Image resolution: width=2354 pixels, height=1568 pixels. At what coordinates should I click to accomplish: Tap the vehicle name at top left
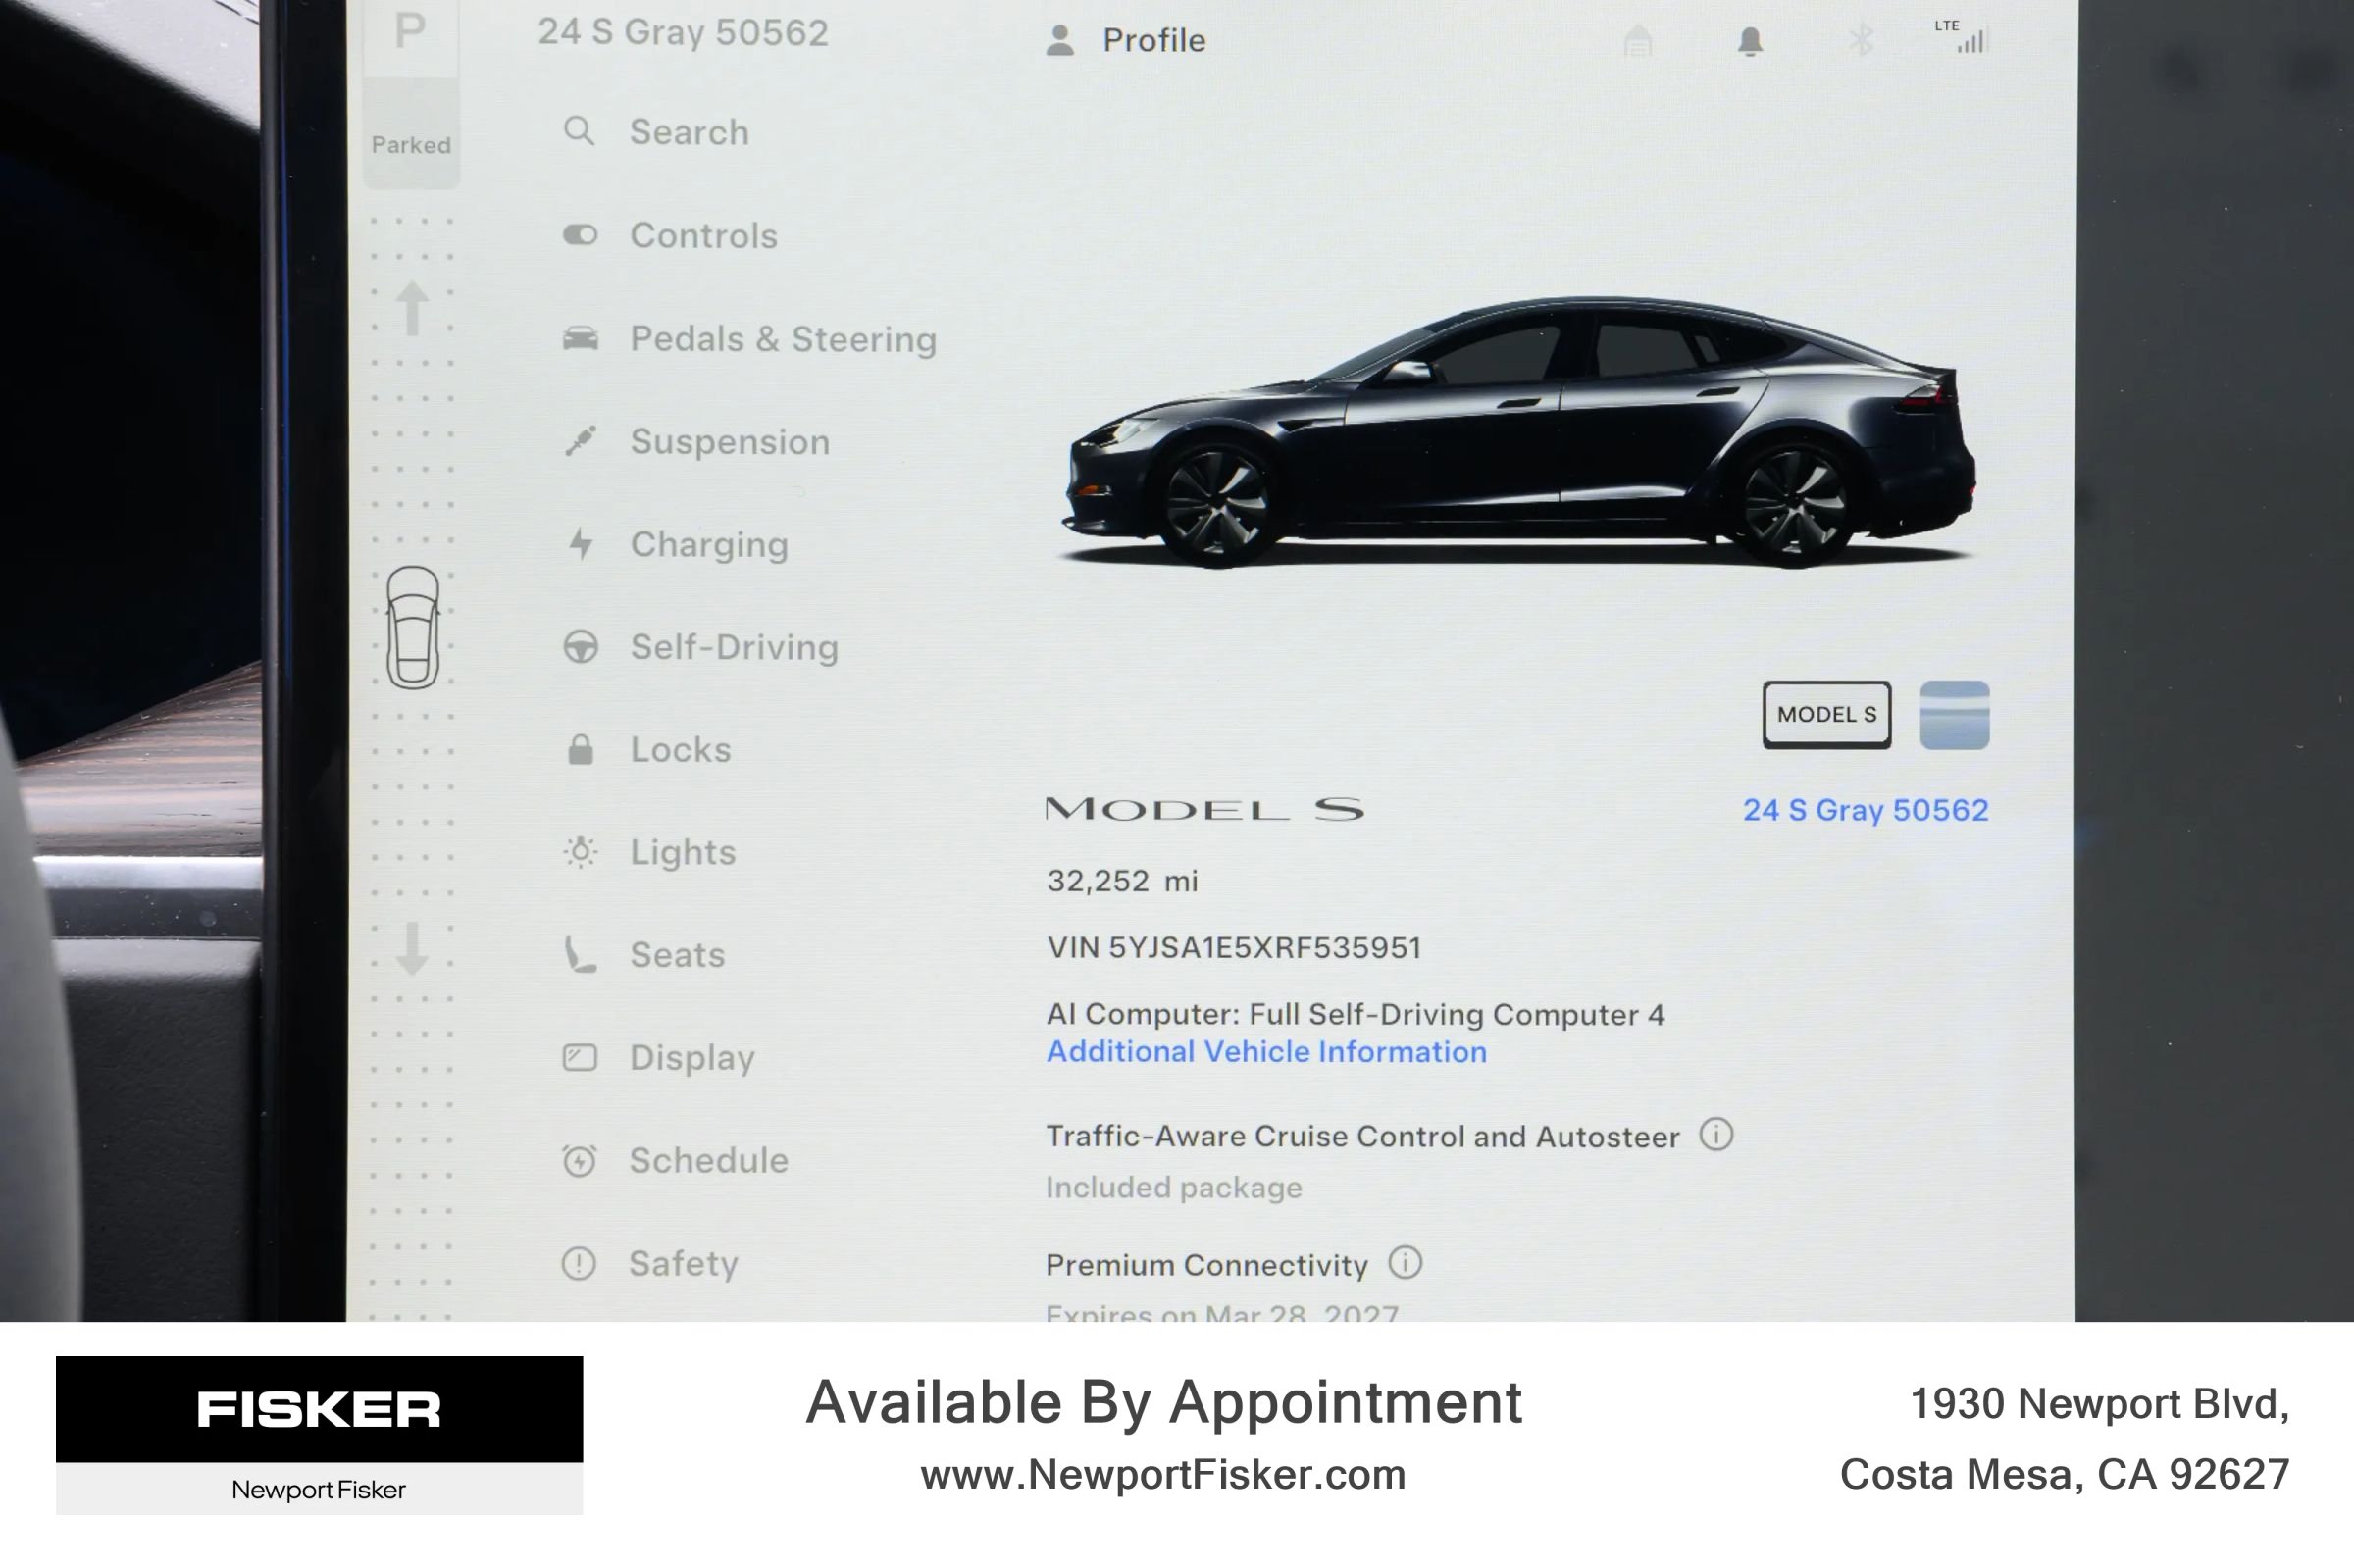click(x=683, y=32)
